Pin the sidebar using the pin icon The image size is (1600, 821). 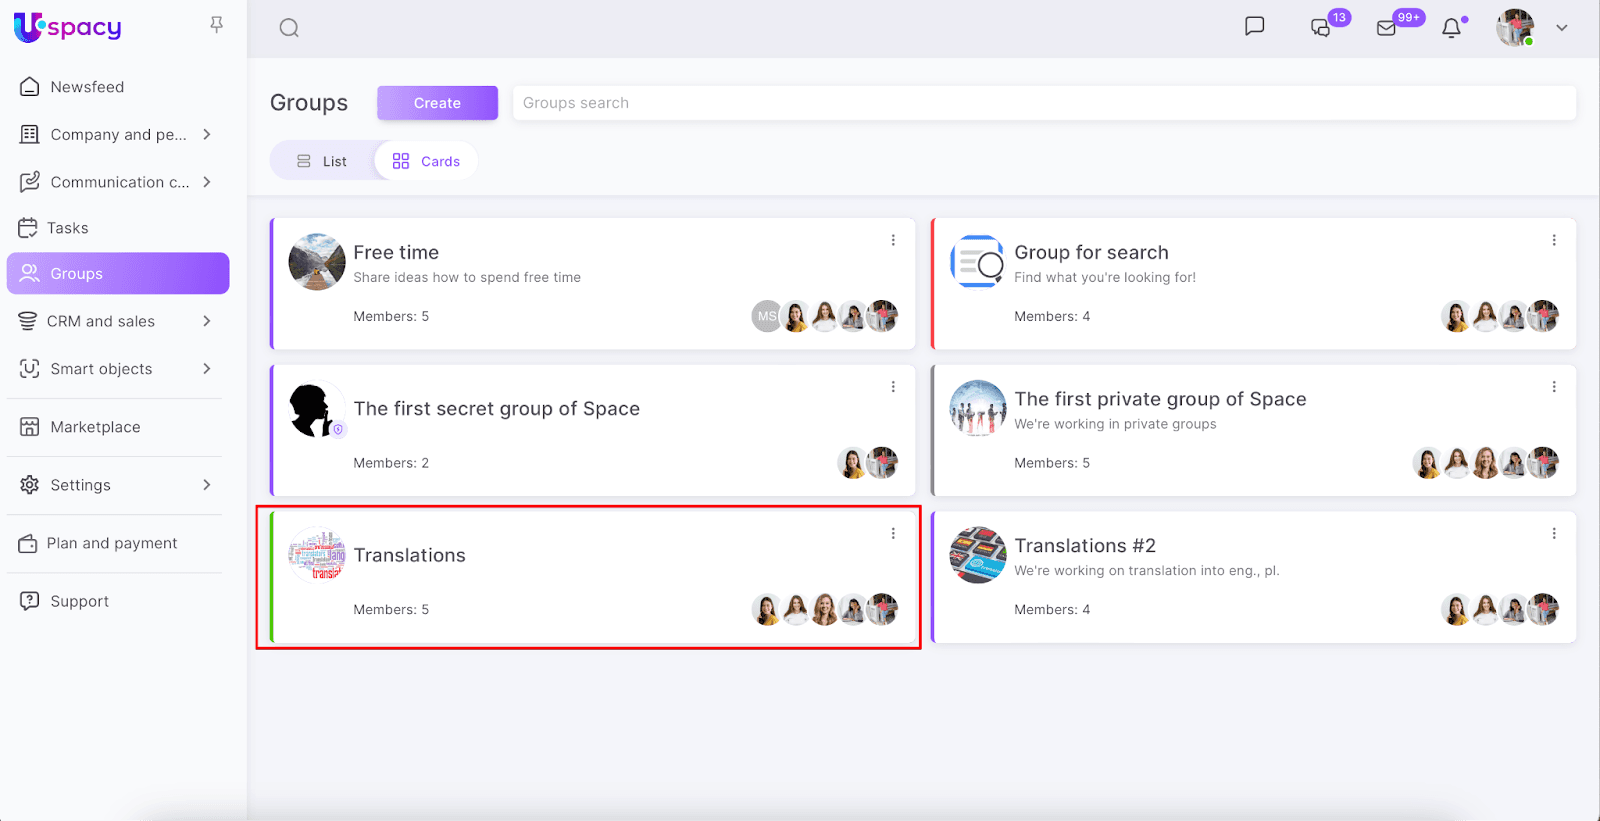tap(216, 25)
